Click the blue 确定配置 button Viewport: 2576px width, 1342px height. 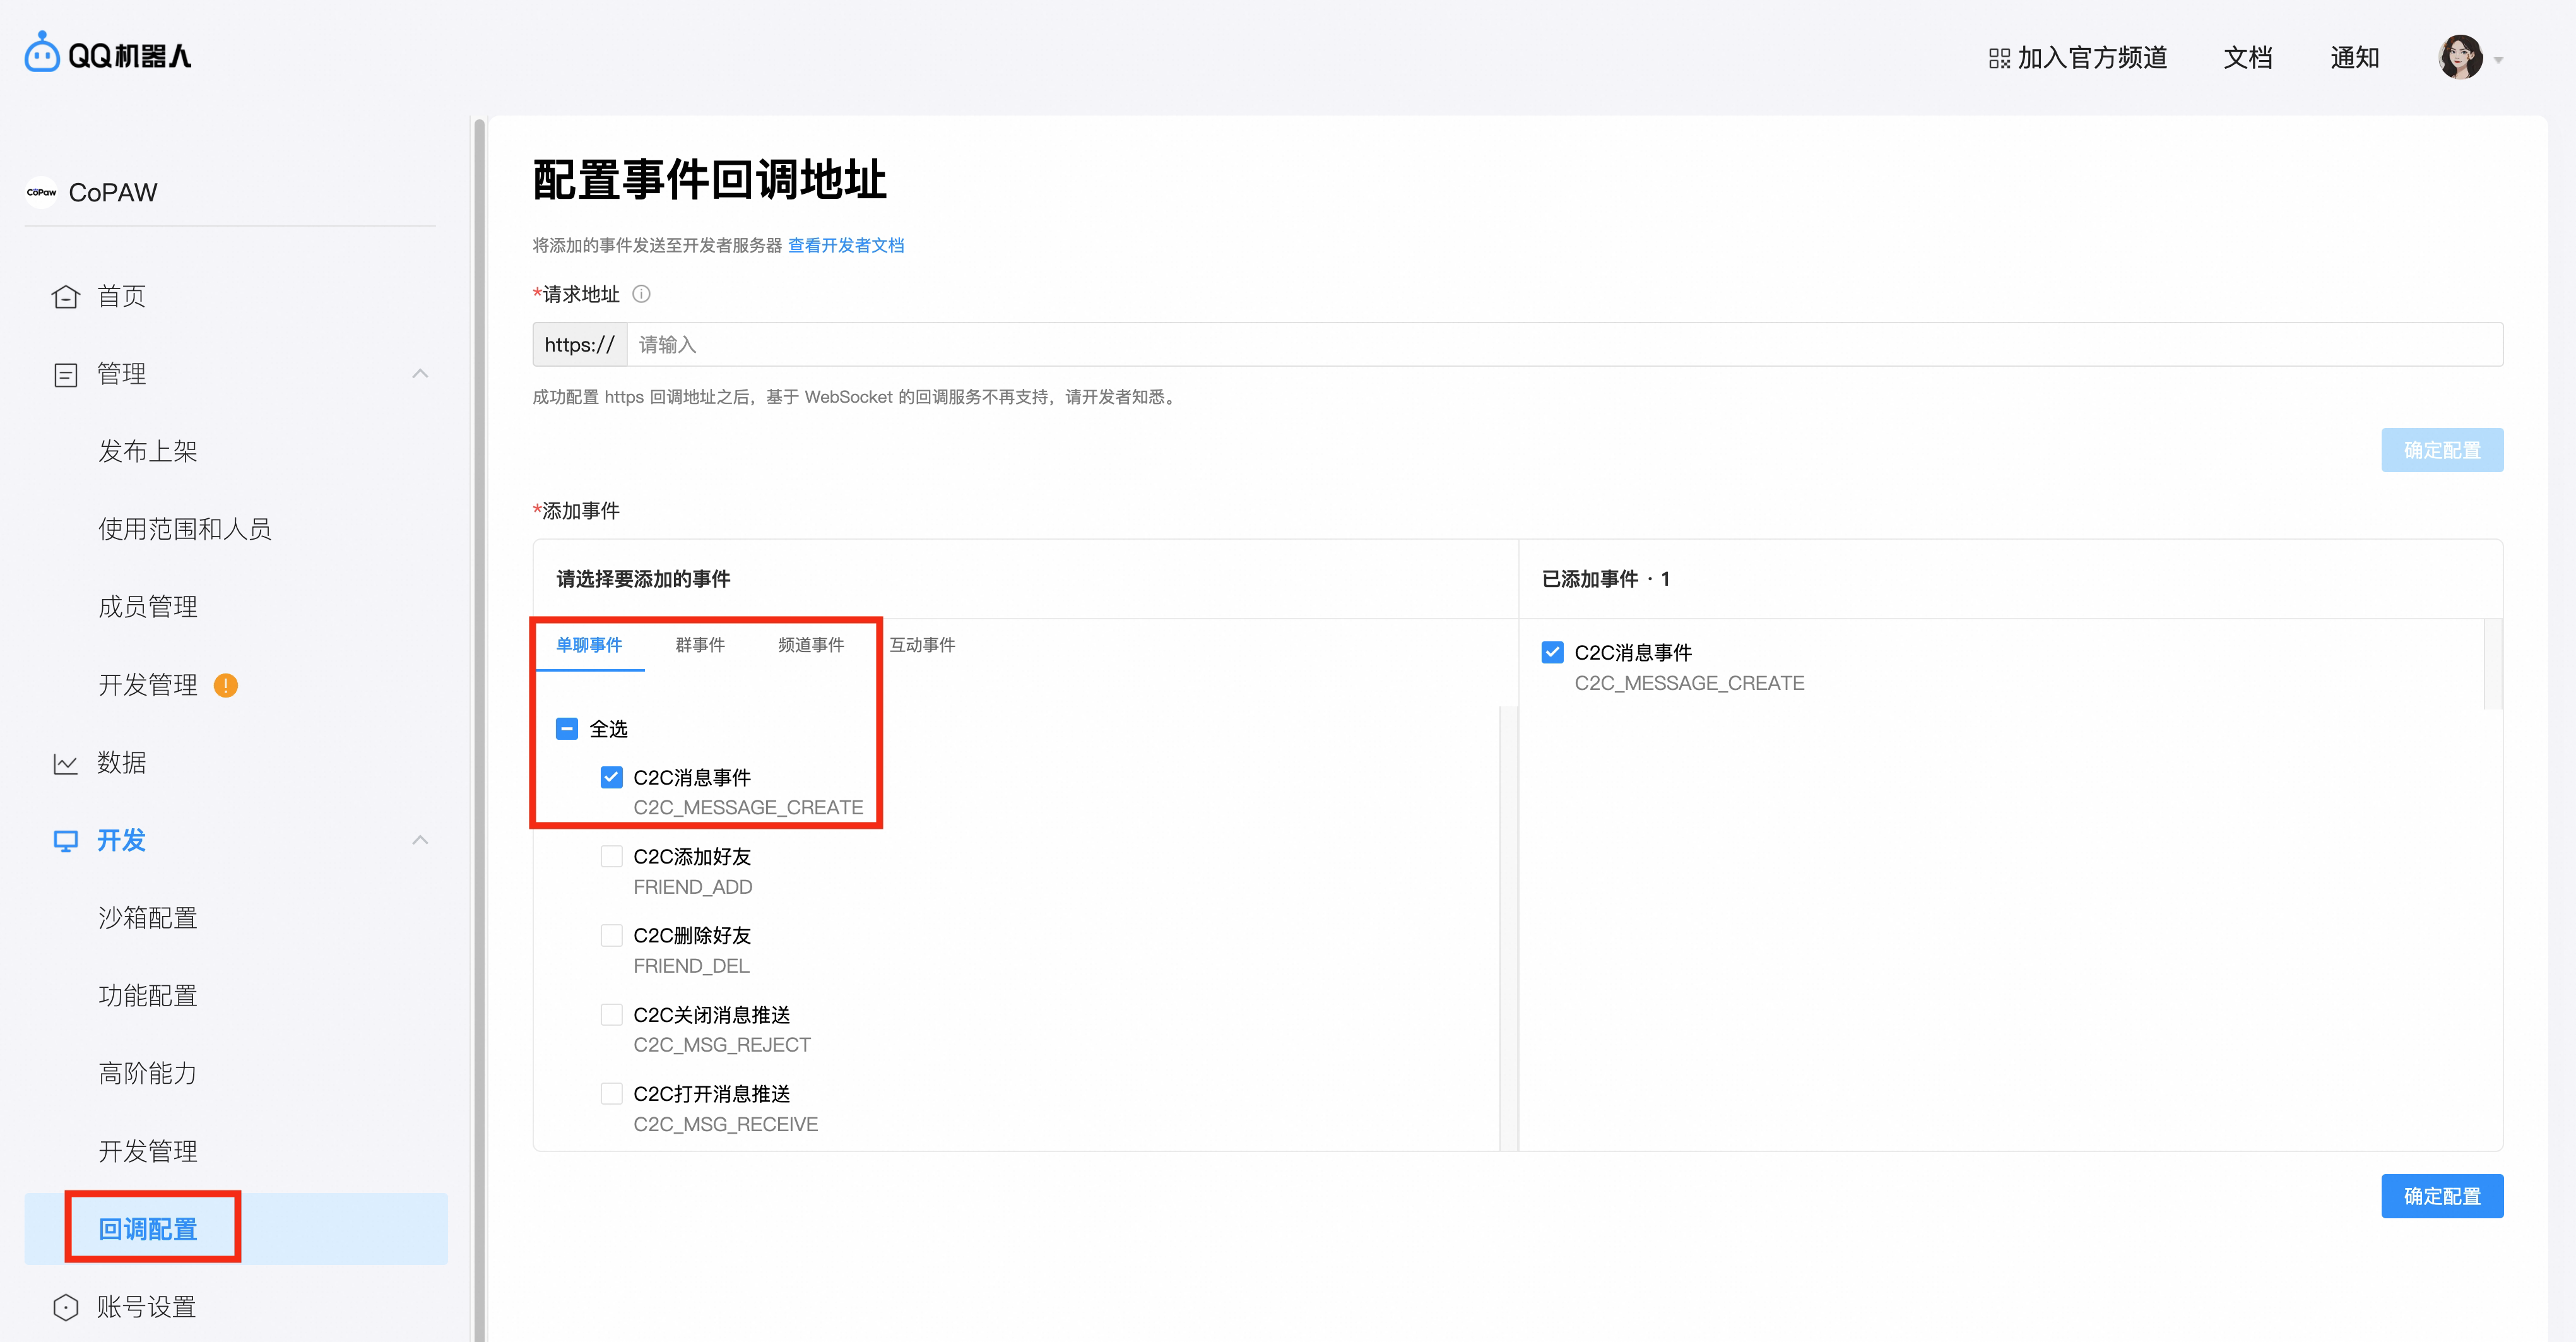pyautogui.click(x=2443, y=1196)
